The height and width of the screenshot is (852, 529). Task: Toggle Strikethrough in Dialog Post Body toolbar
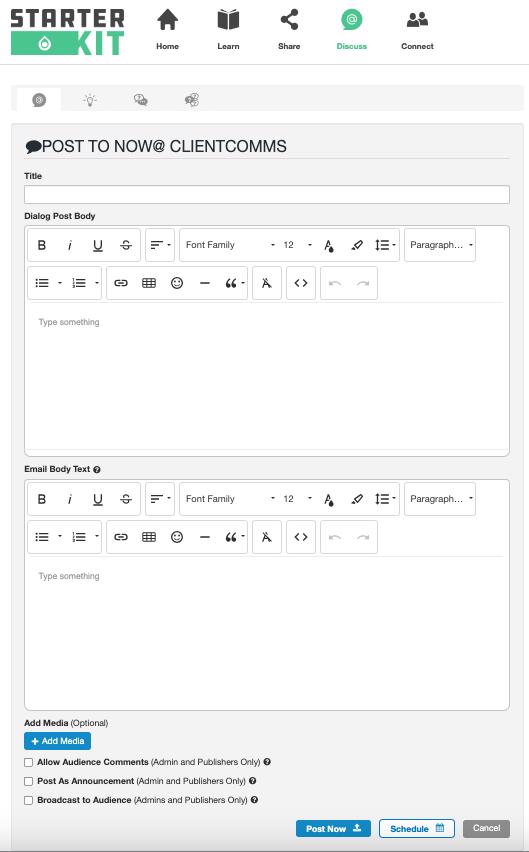tap(126, 245)
